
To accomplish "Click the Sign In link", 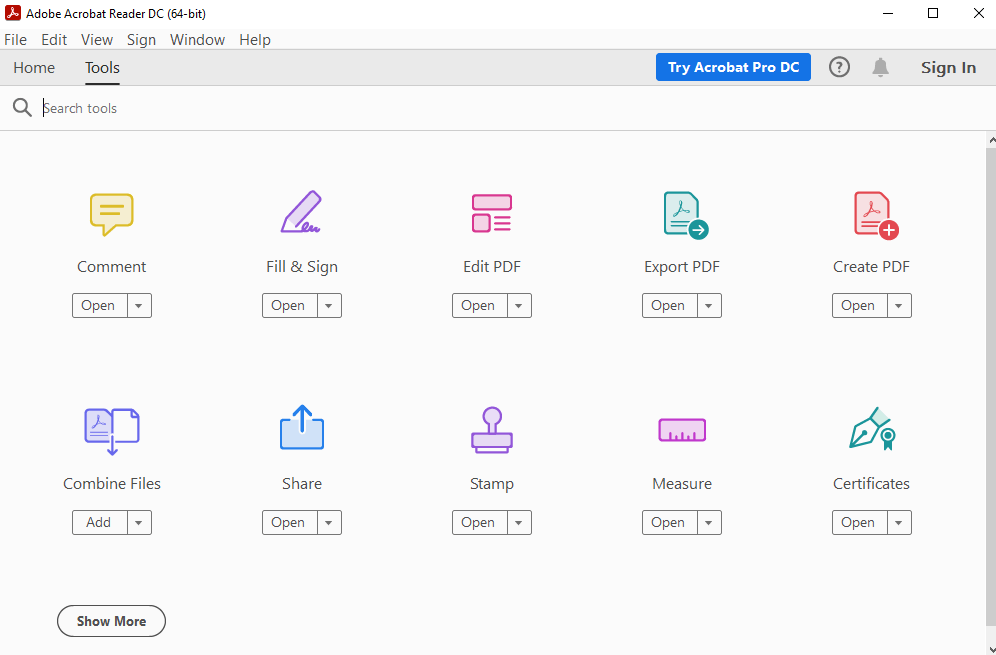I will (948, 67).
